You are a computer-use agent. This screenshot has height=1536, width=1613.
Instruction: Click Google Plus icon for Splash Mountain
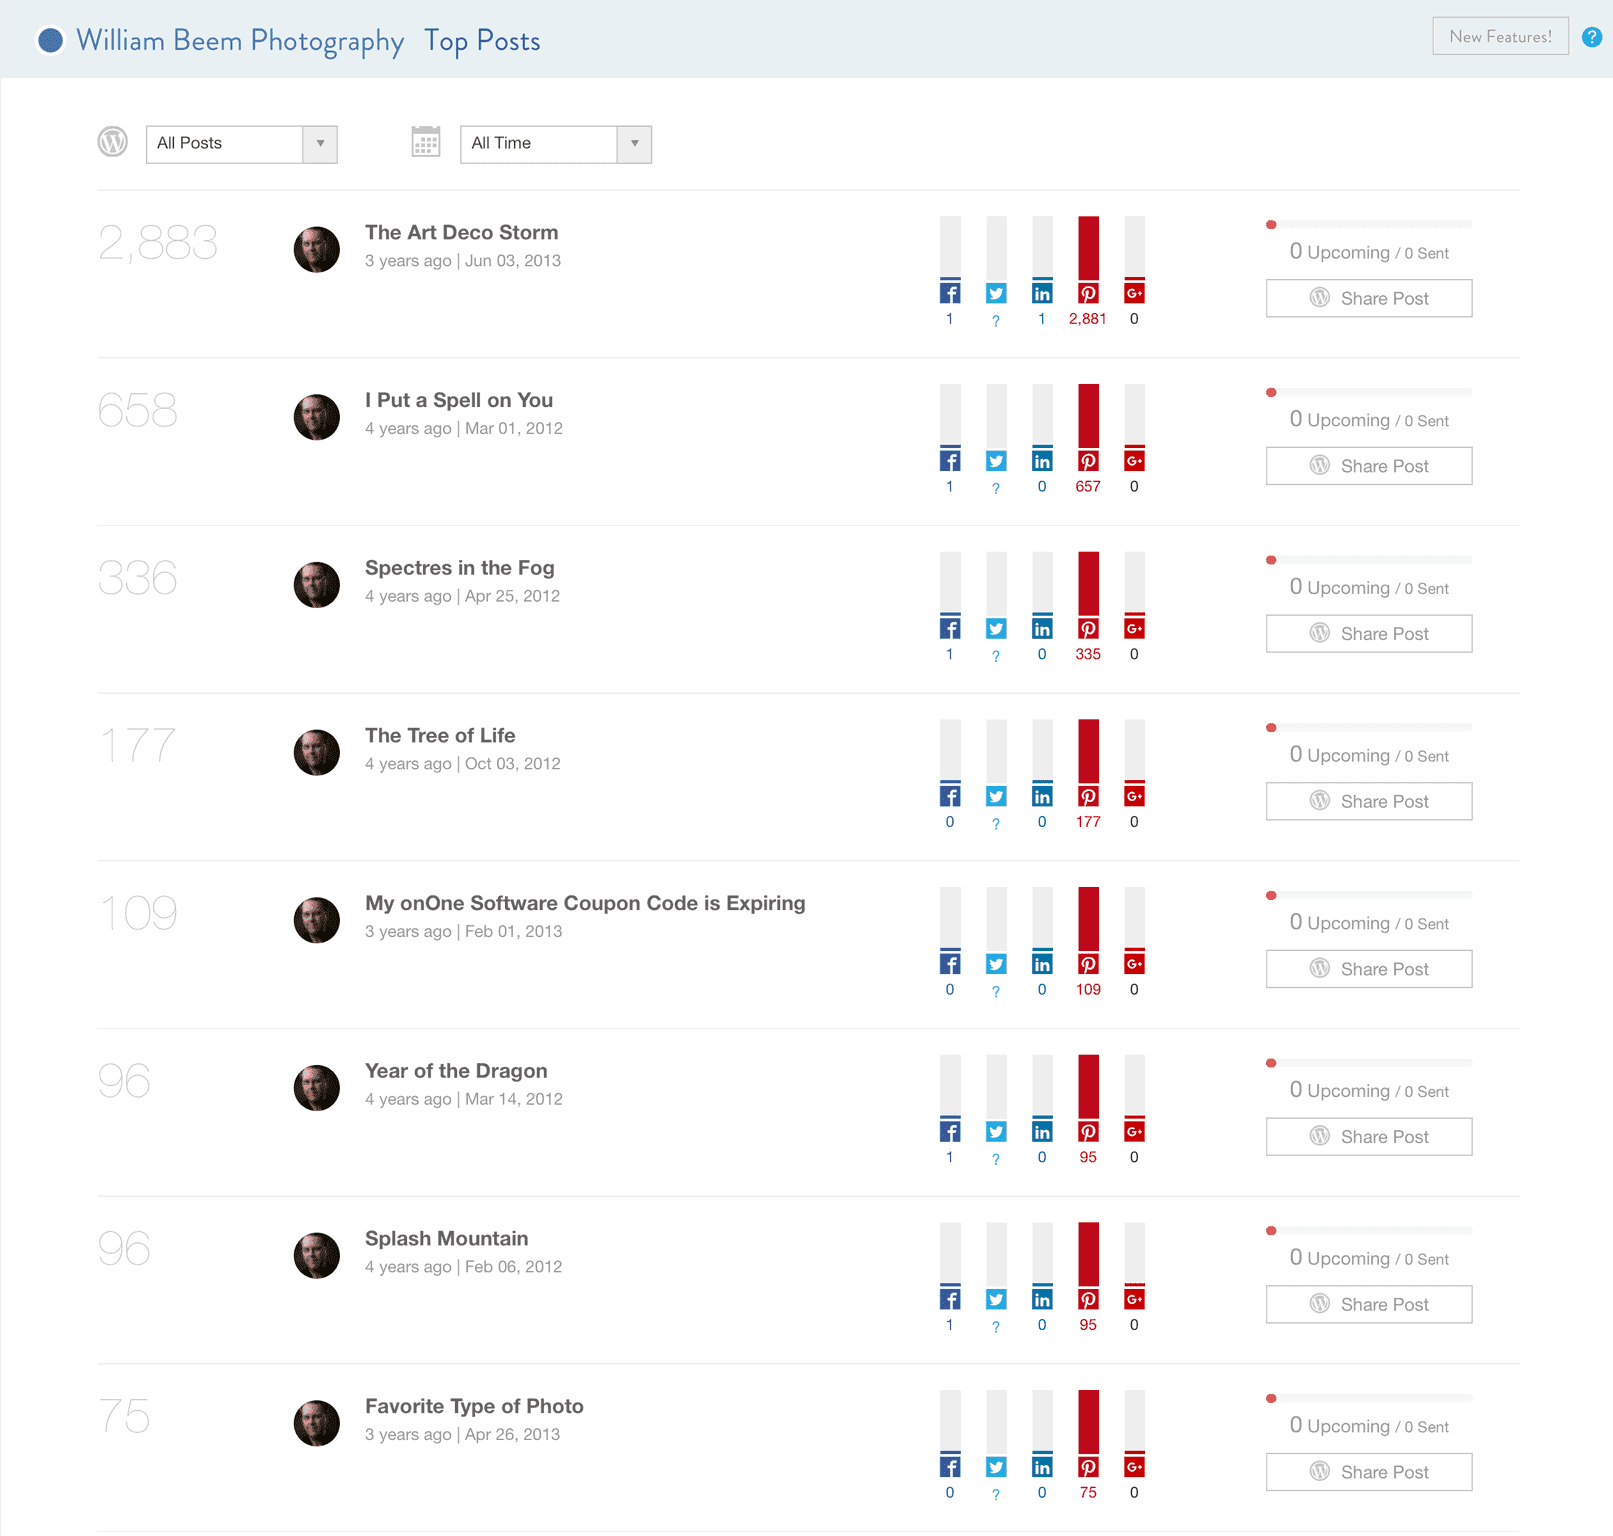1134,1299
